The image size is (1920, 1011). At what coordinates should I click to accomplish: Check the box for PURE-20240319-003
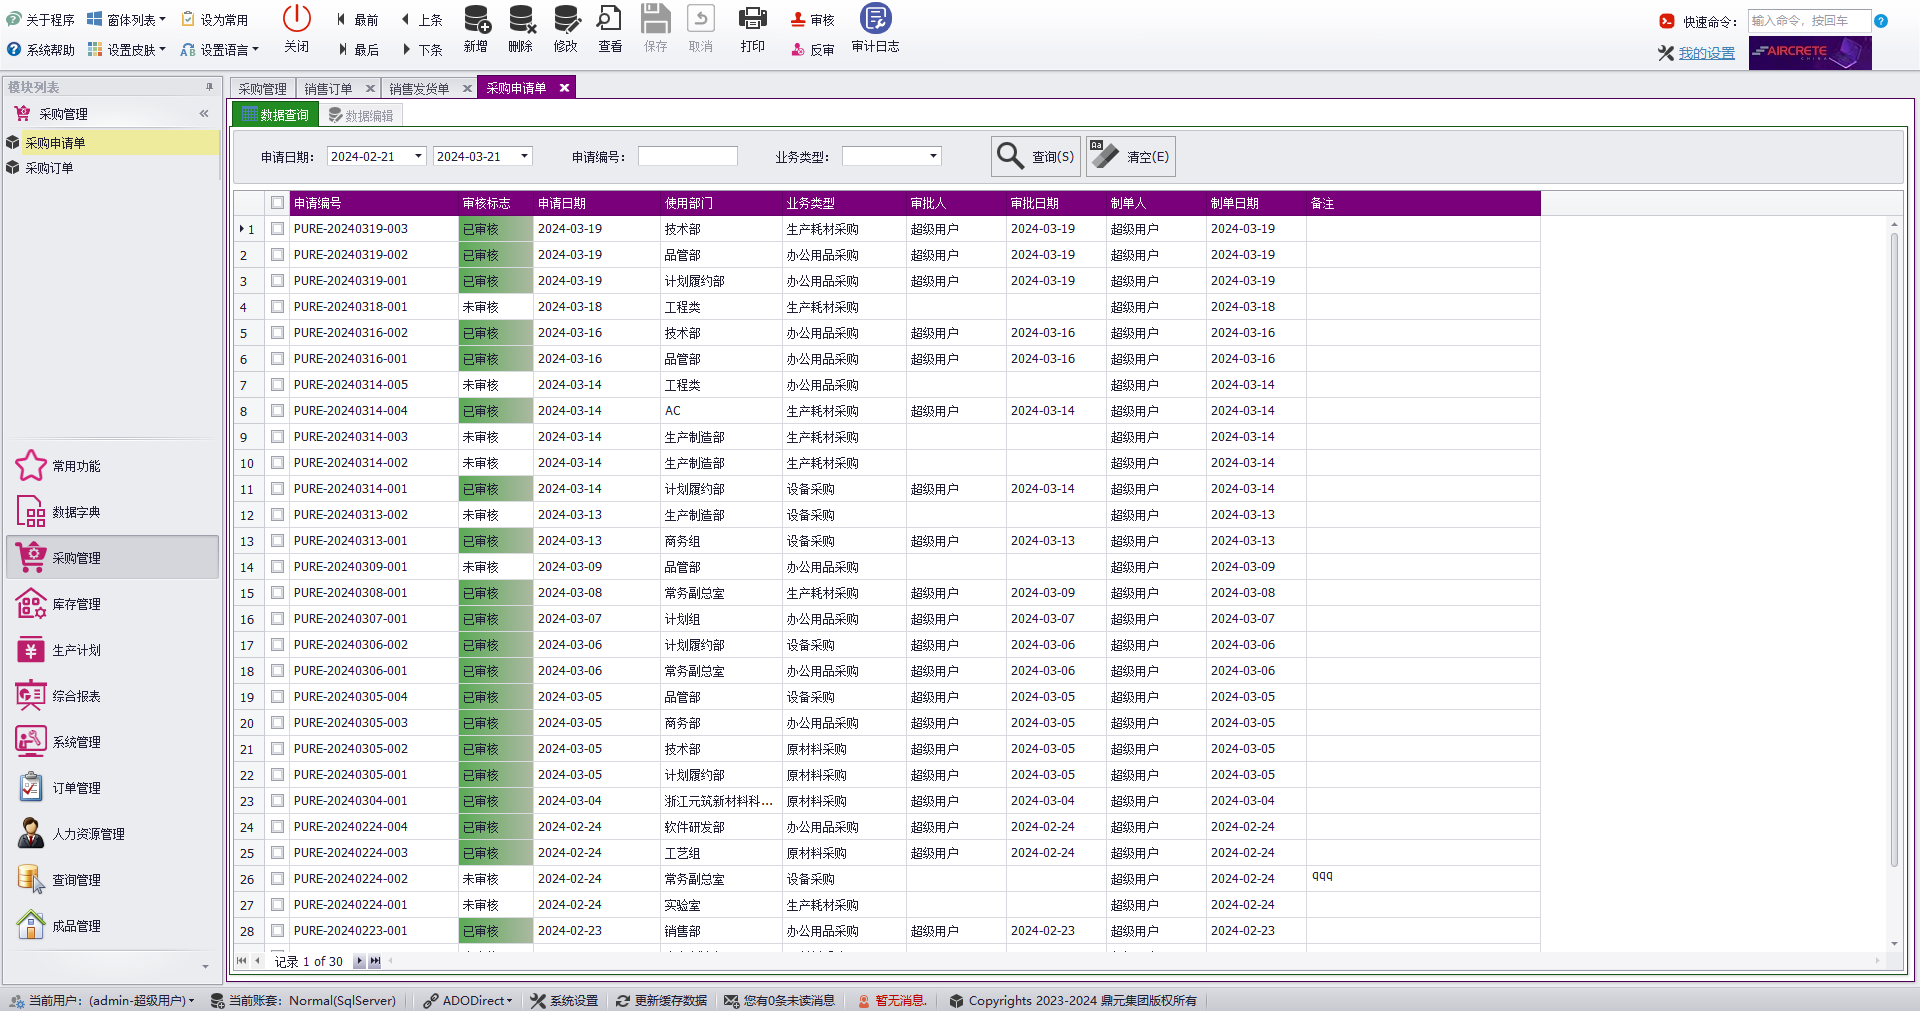click(x=277, y=229)
